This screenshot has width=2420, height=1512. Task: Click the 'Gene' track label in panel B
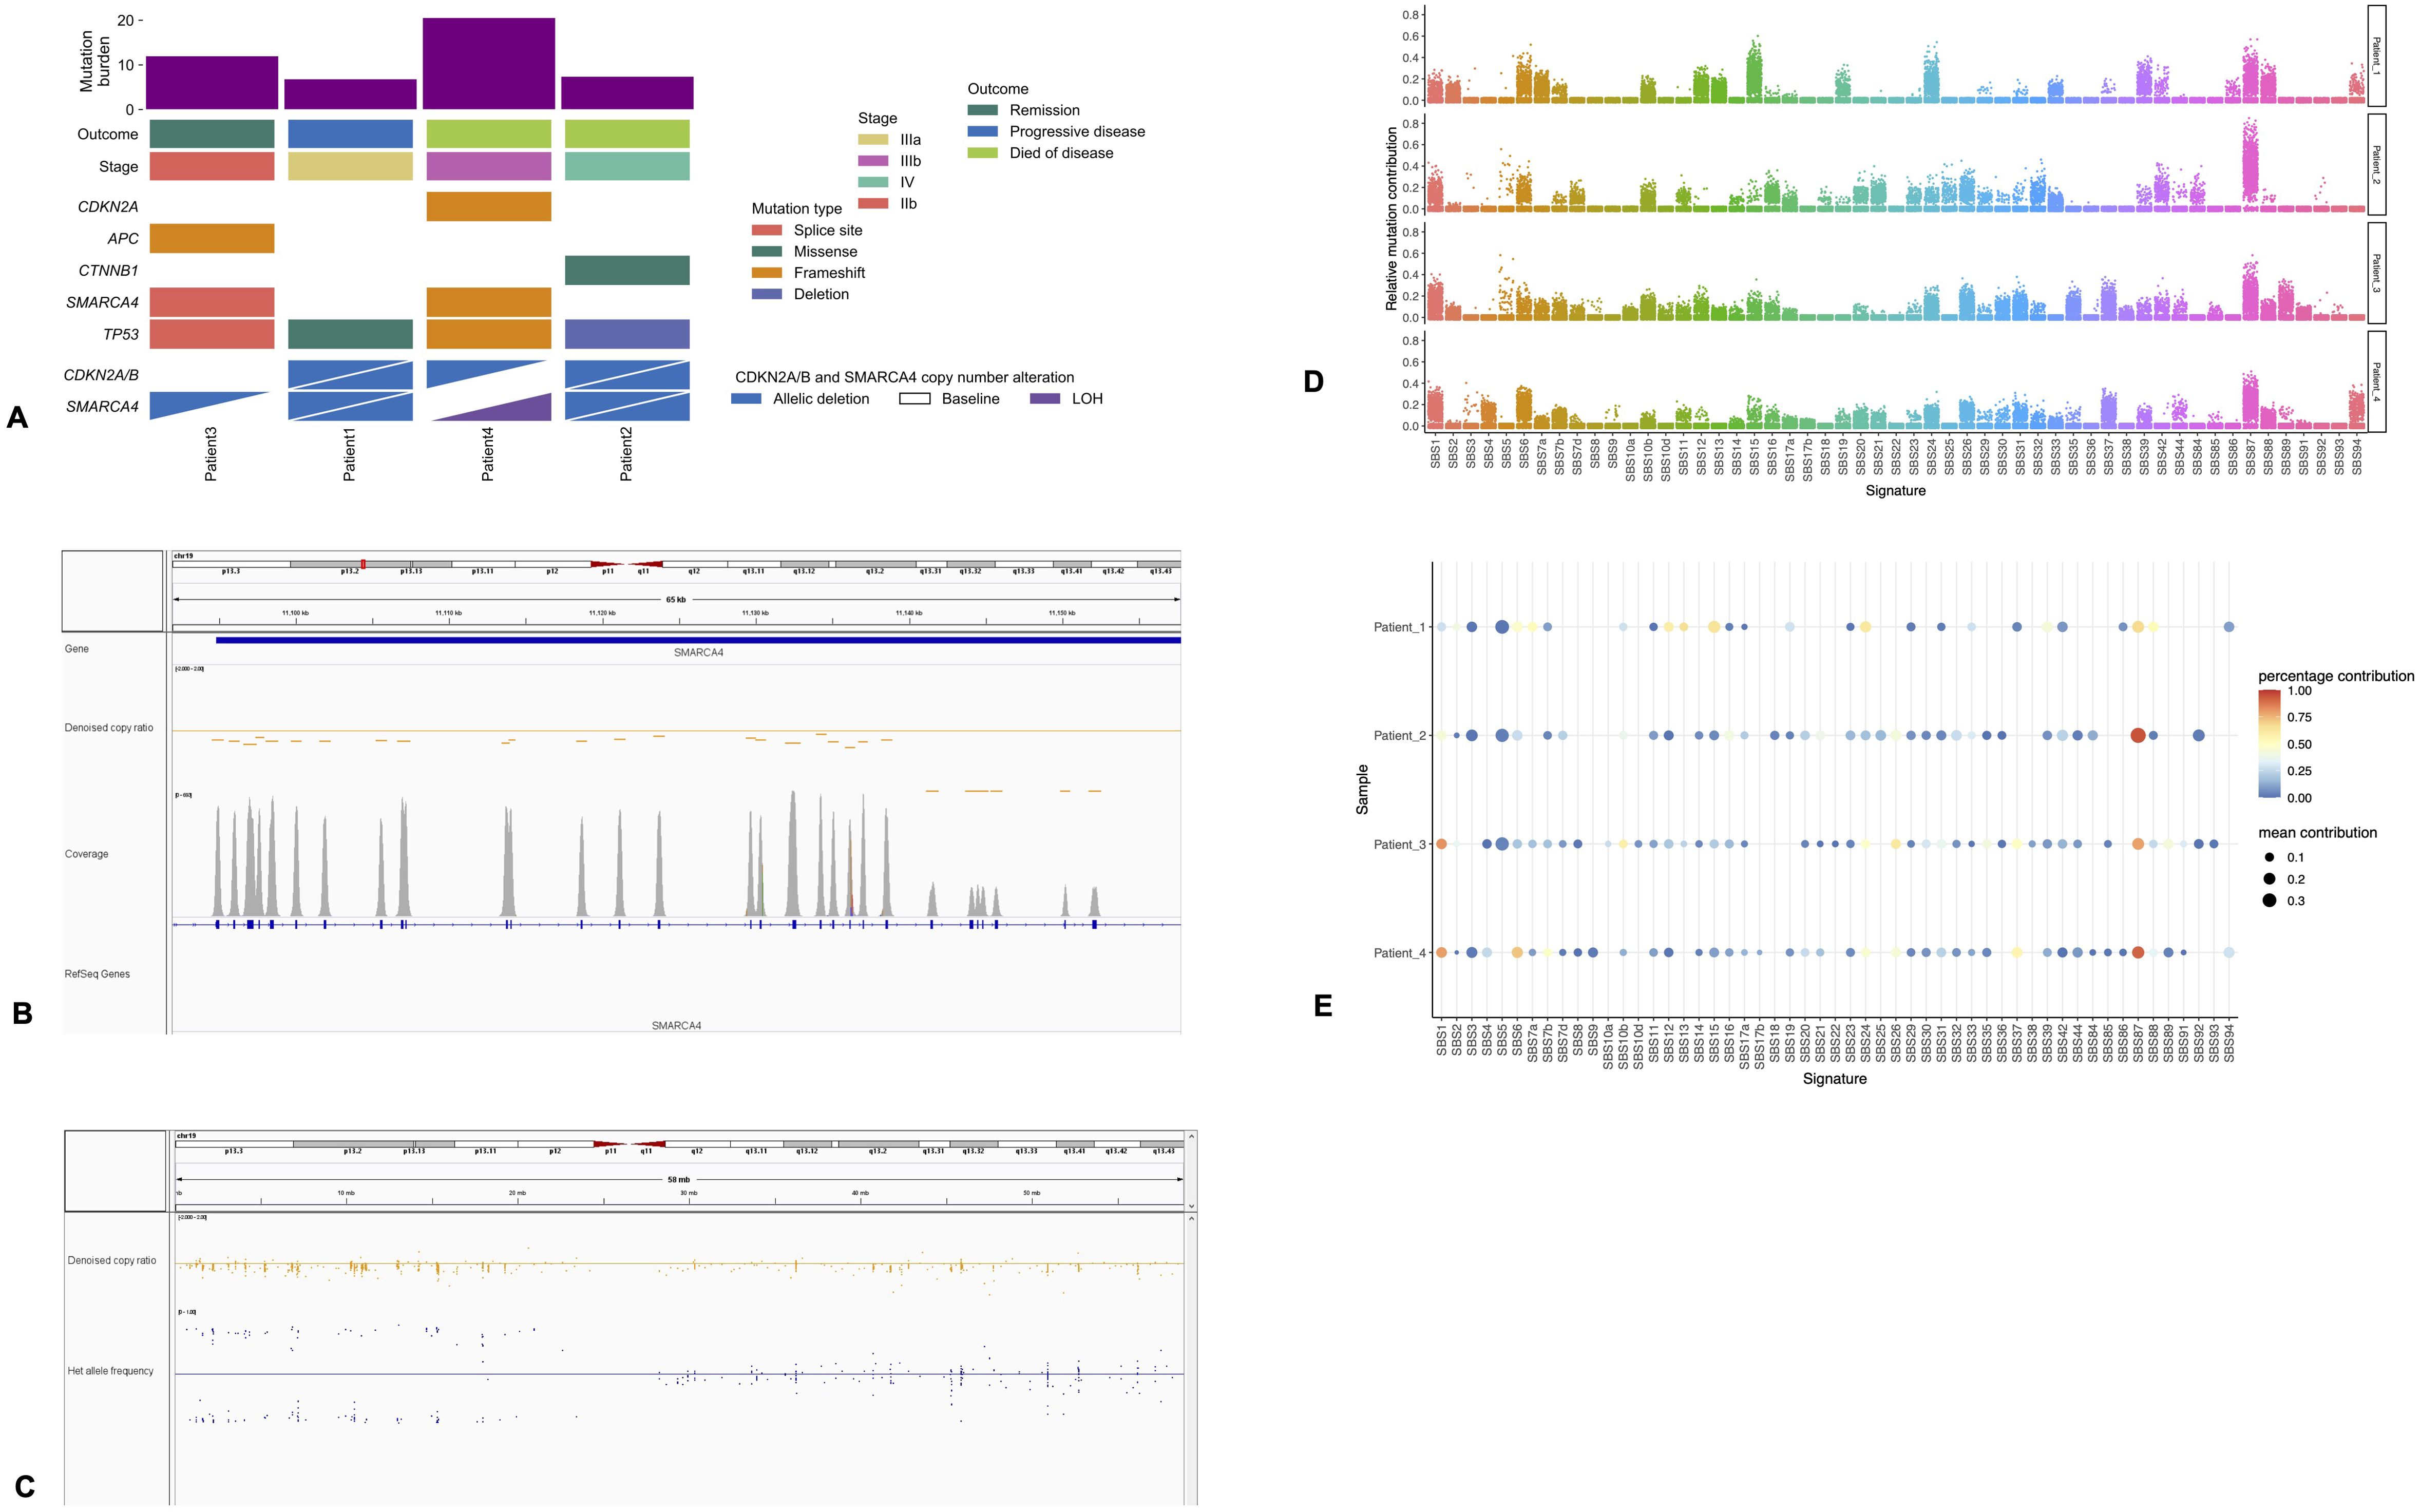pos(76,649)
